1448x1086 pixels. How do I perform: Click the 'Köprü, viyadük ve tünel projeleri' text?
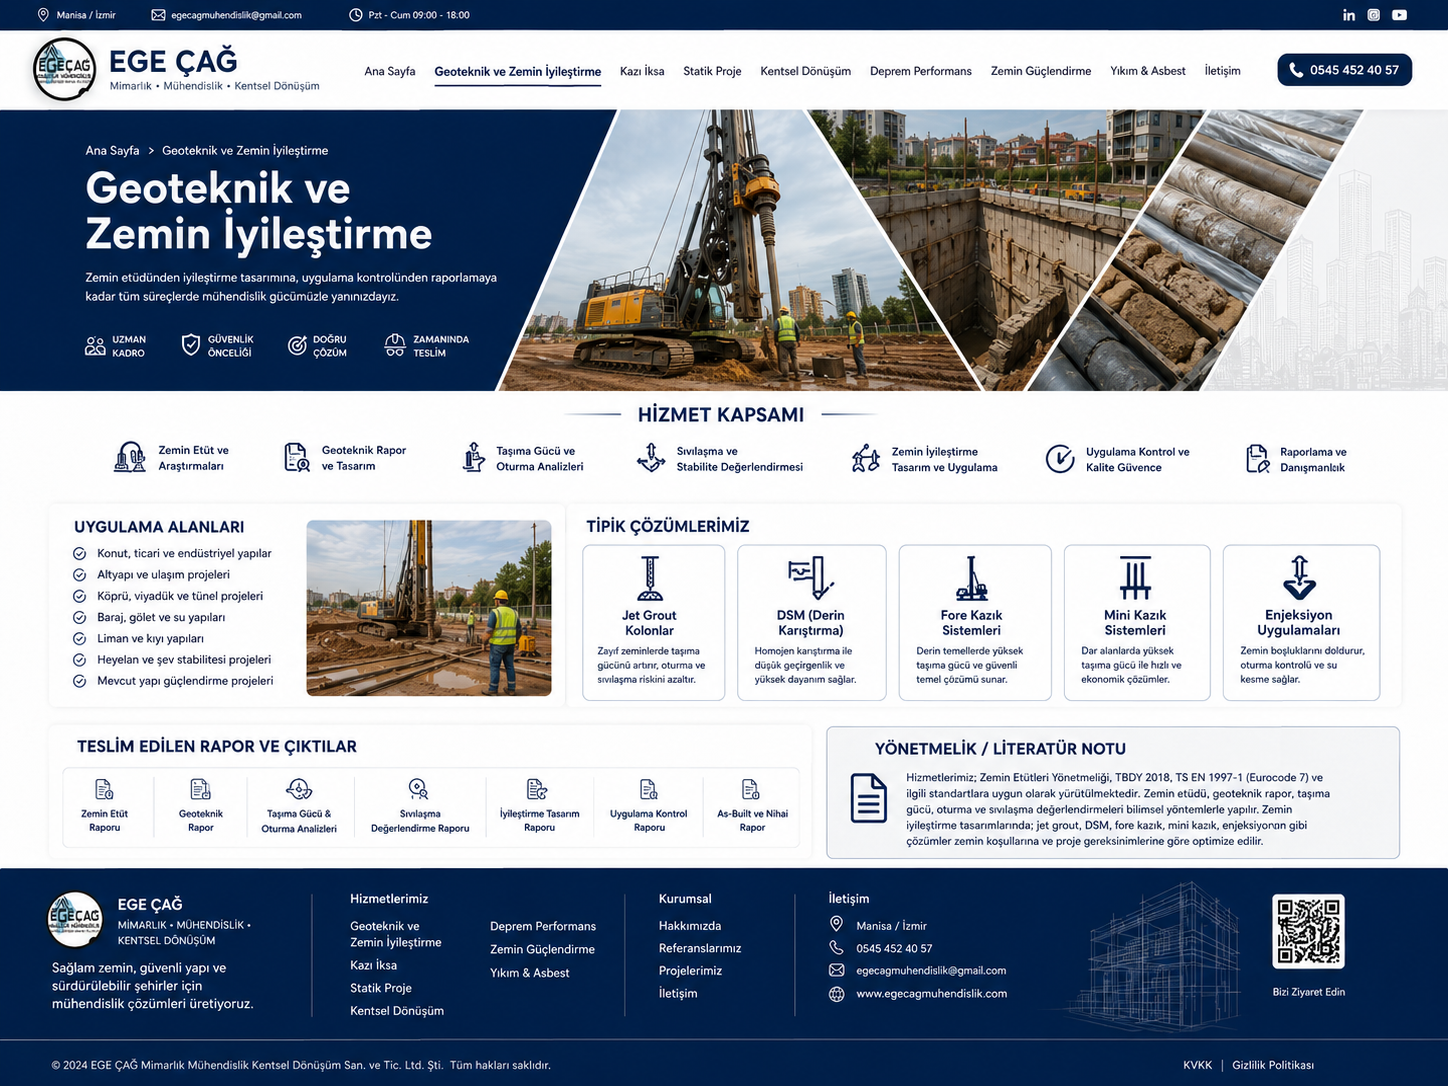(x=180, y=596)
